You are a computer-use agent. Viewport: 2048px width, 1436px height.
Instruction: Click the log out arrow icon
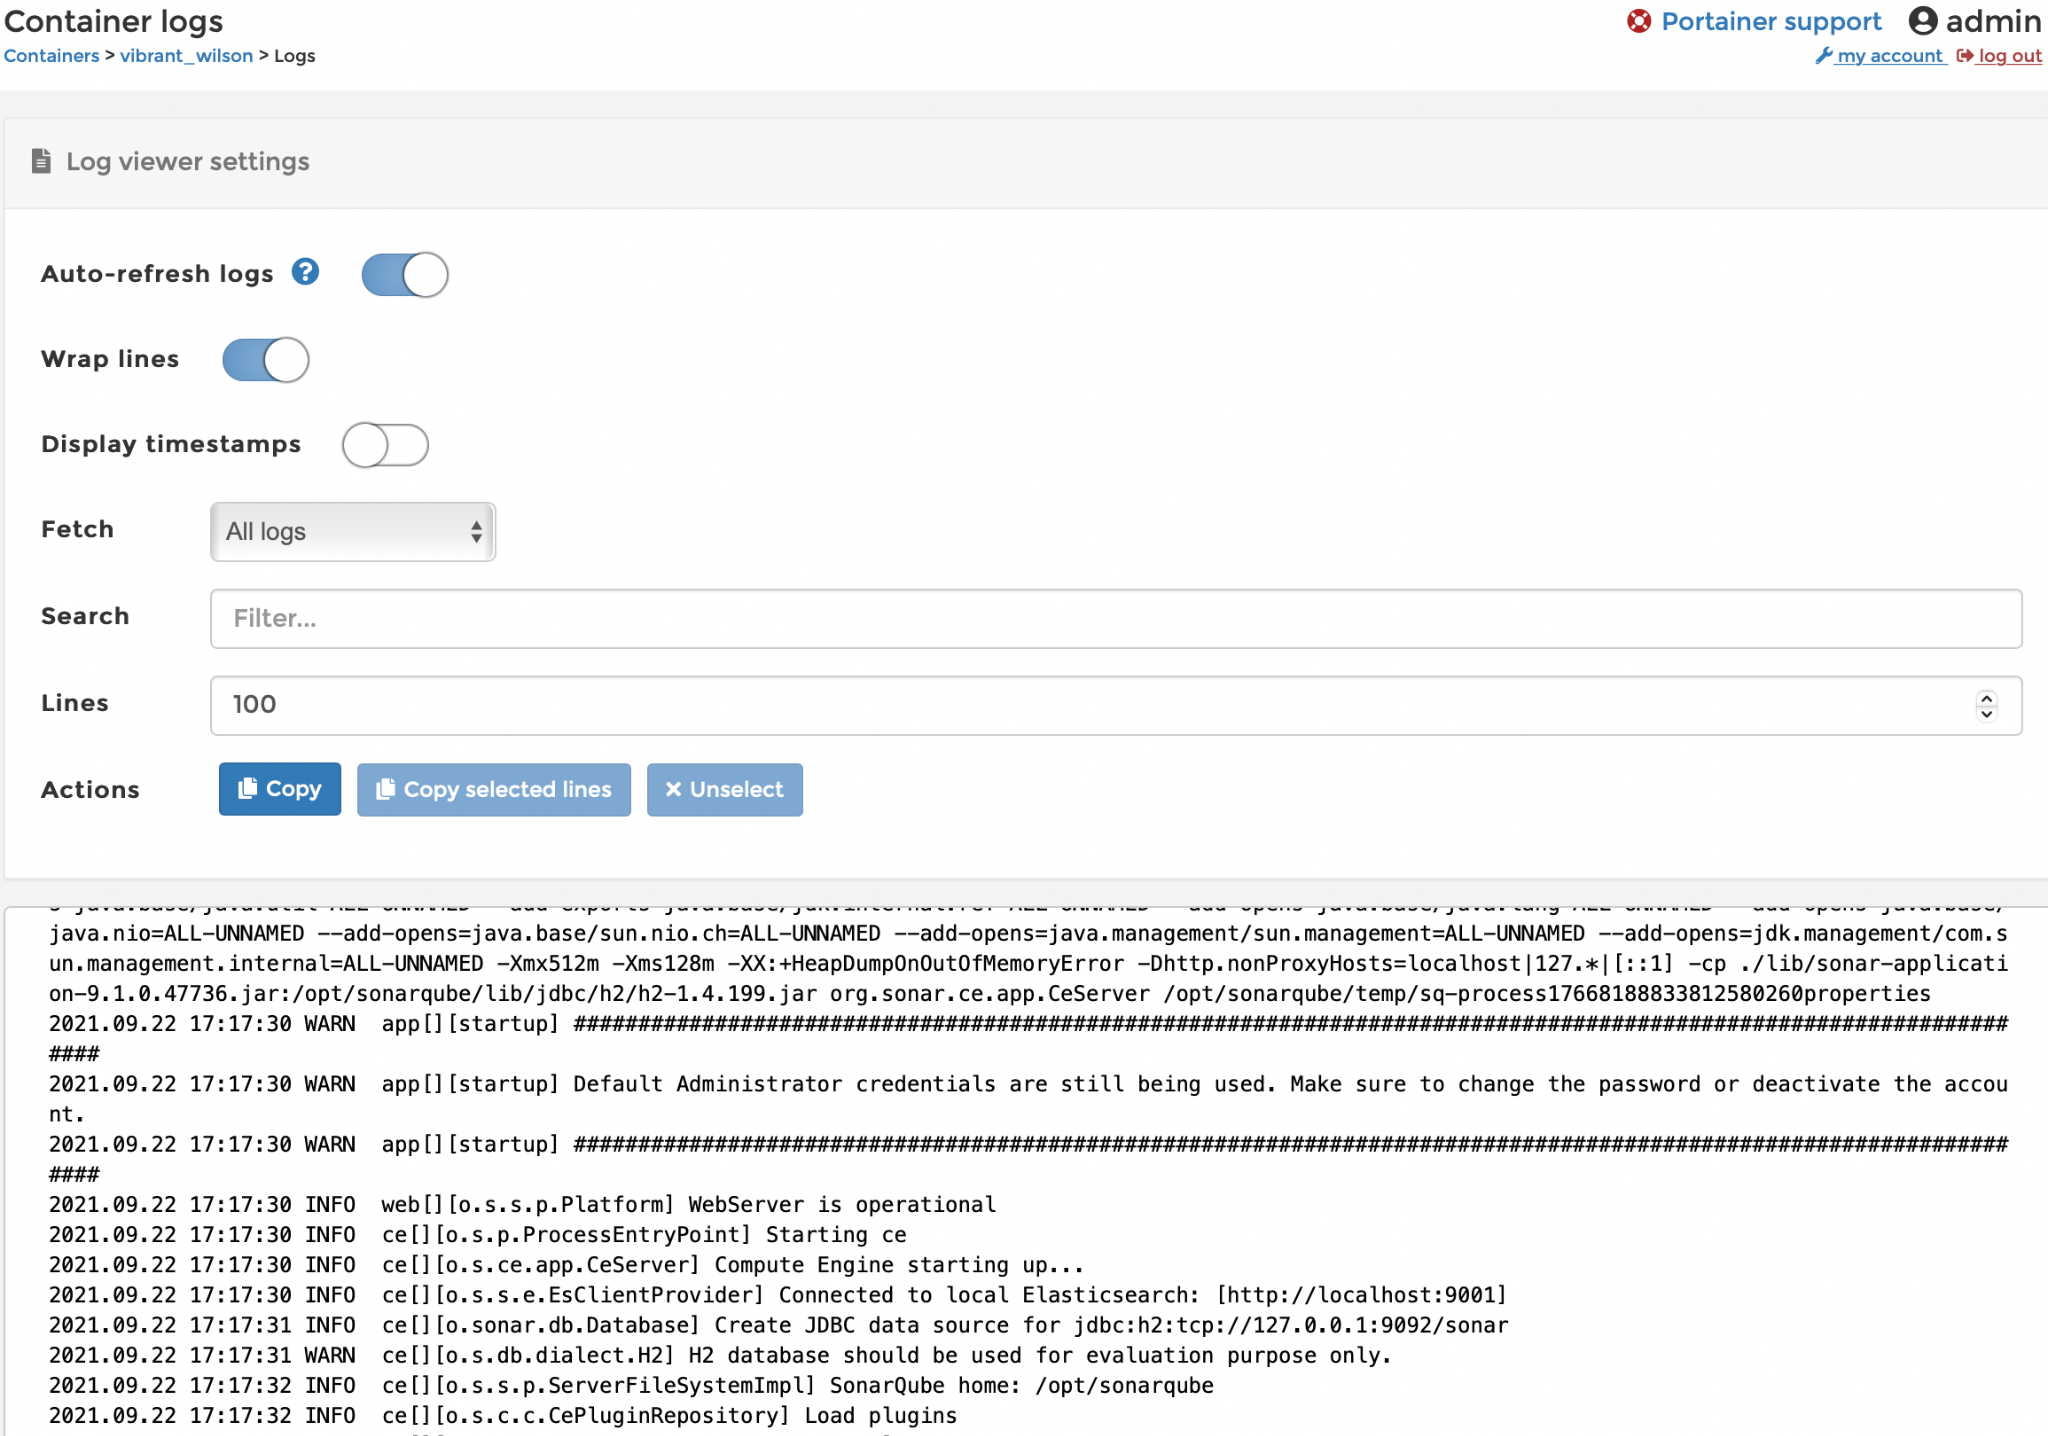click(1964, 56)
